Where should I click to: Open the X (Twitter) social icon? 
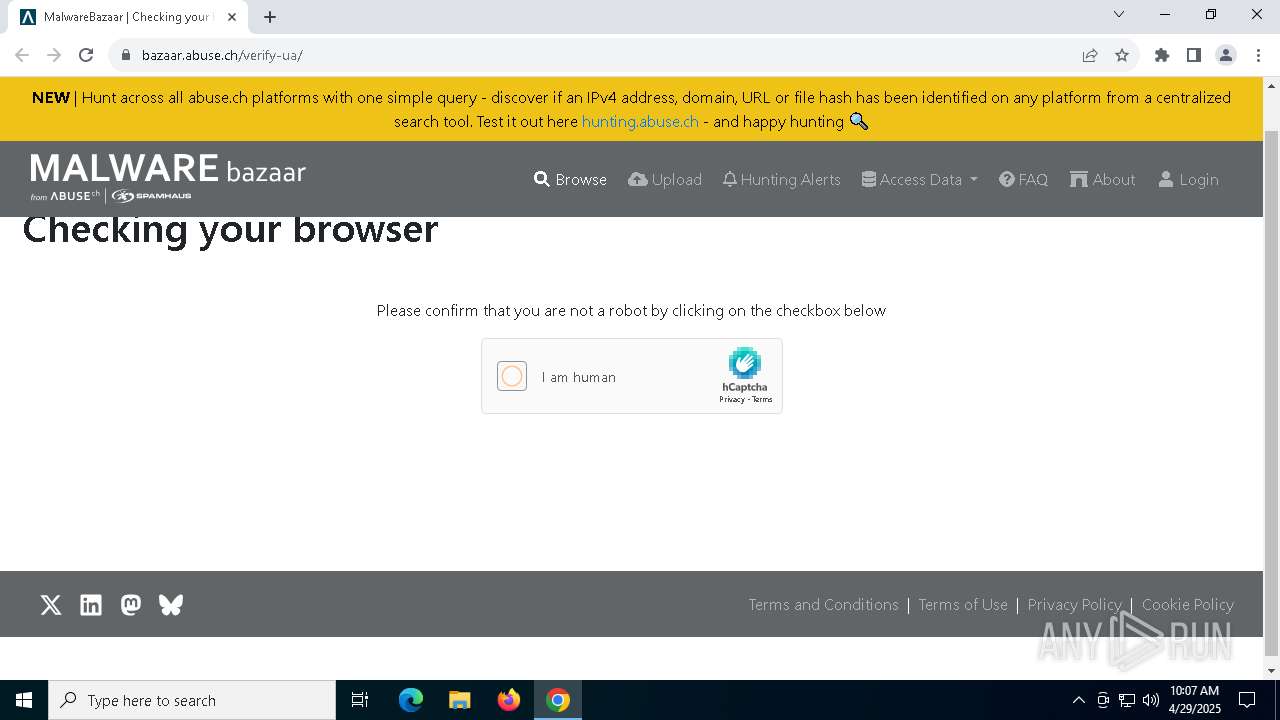51,604
